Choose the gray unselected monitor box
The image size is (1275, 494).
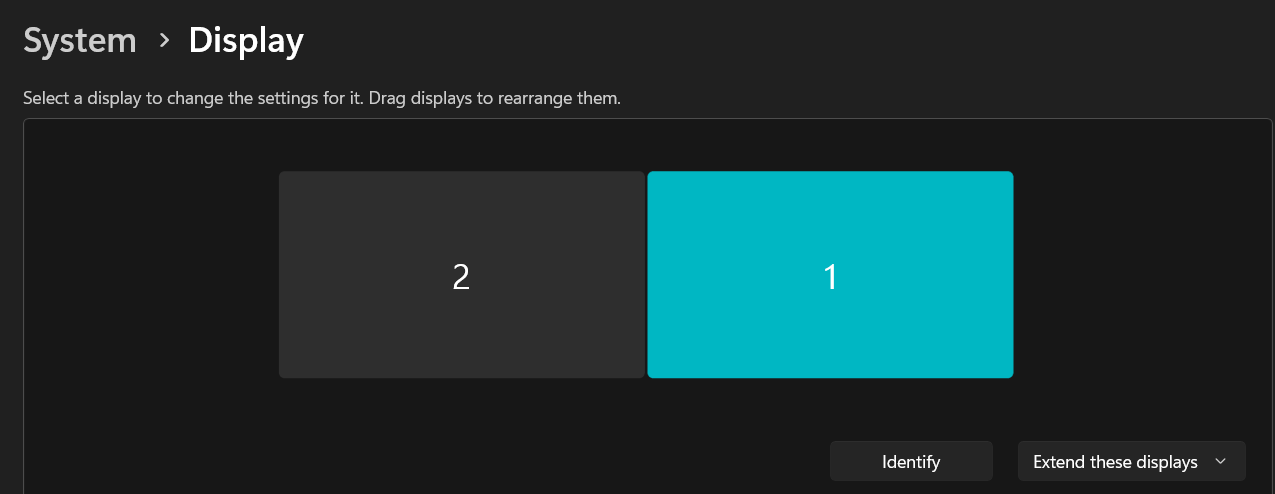pos(461,275)
